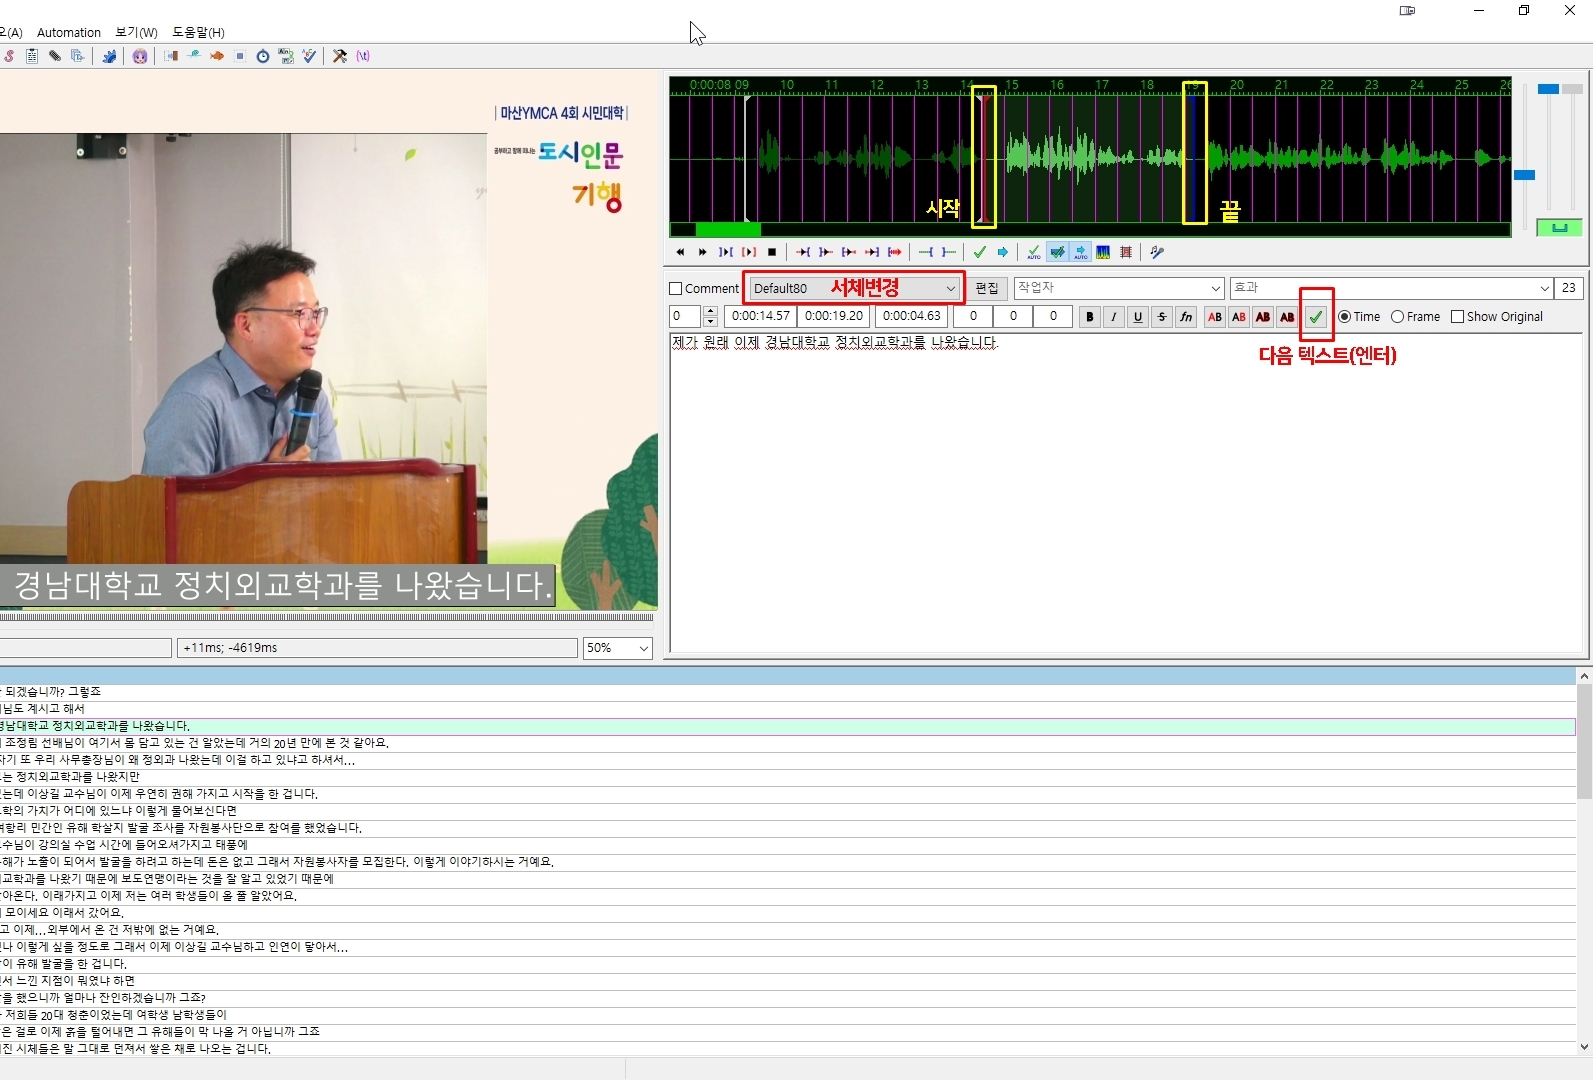
Task: Play audio after selection end
Action: point(826,252)
